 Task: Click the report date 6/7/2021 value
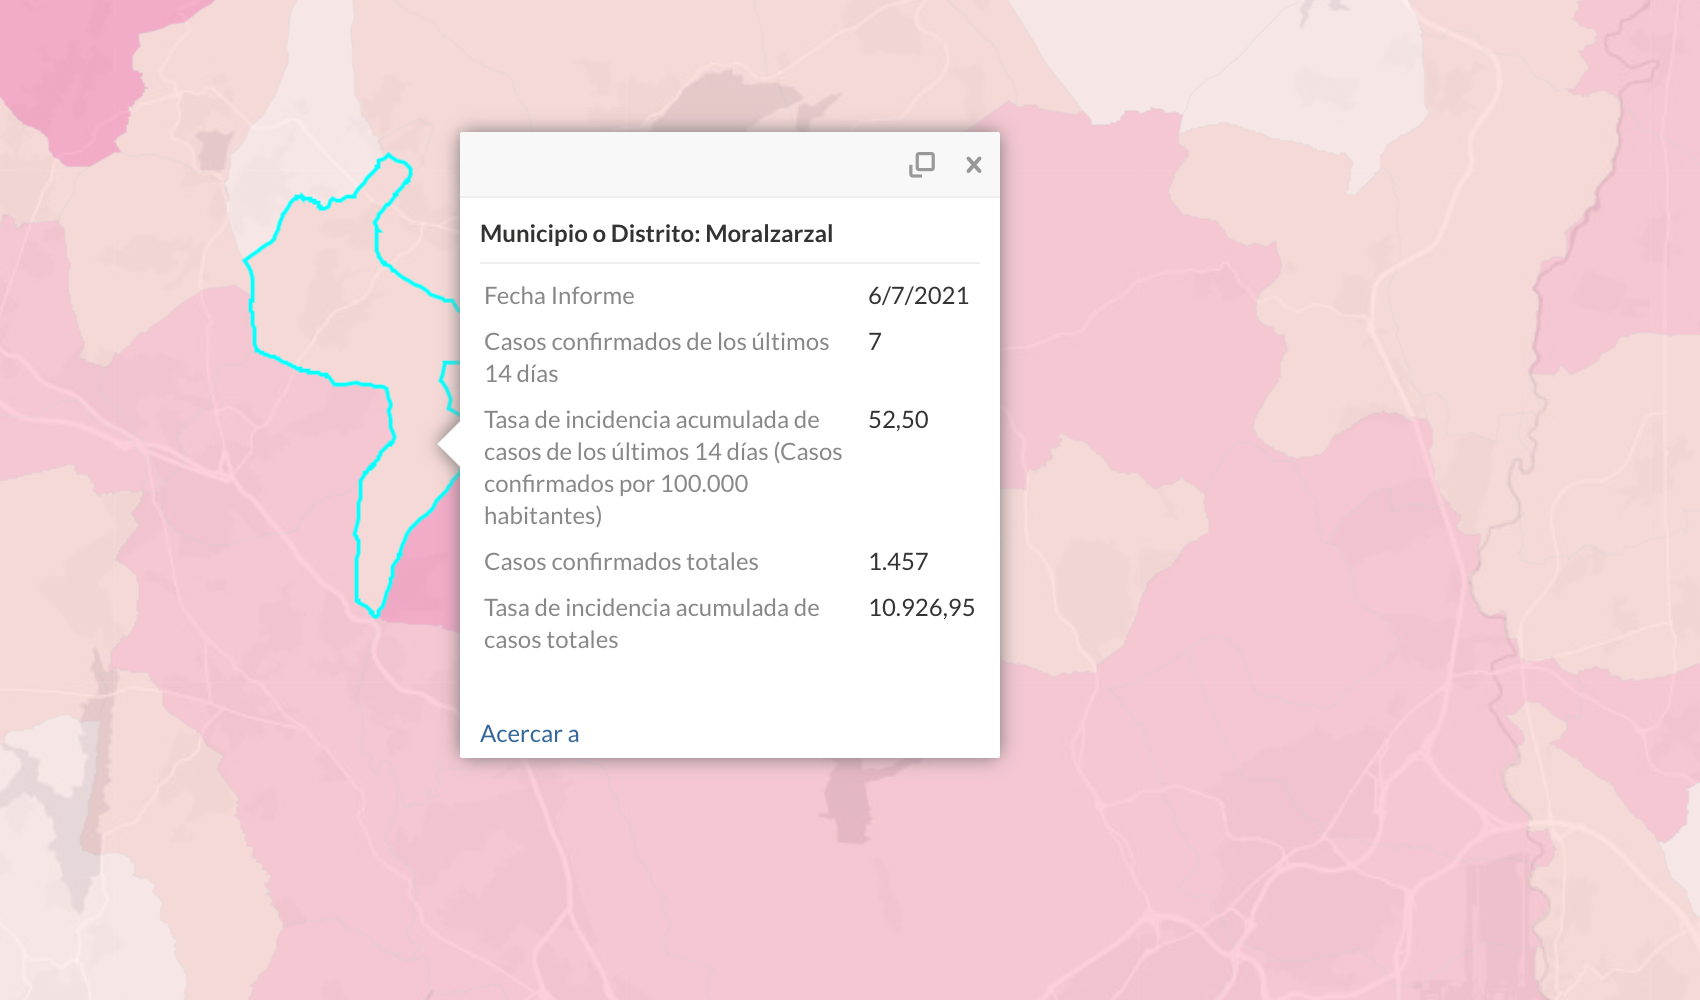click(918, 296)
